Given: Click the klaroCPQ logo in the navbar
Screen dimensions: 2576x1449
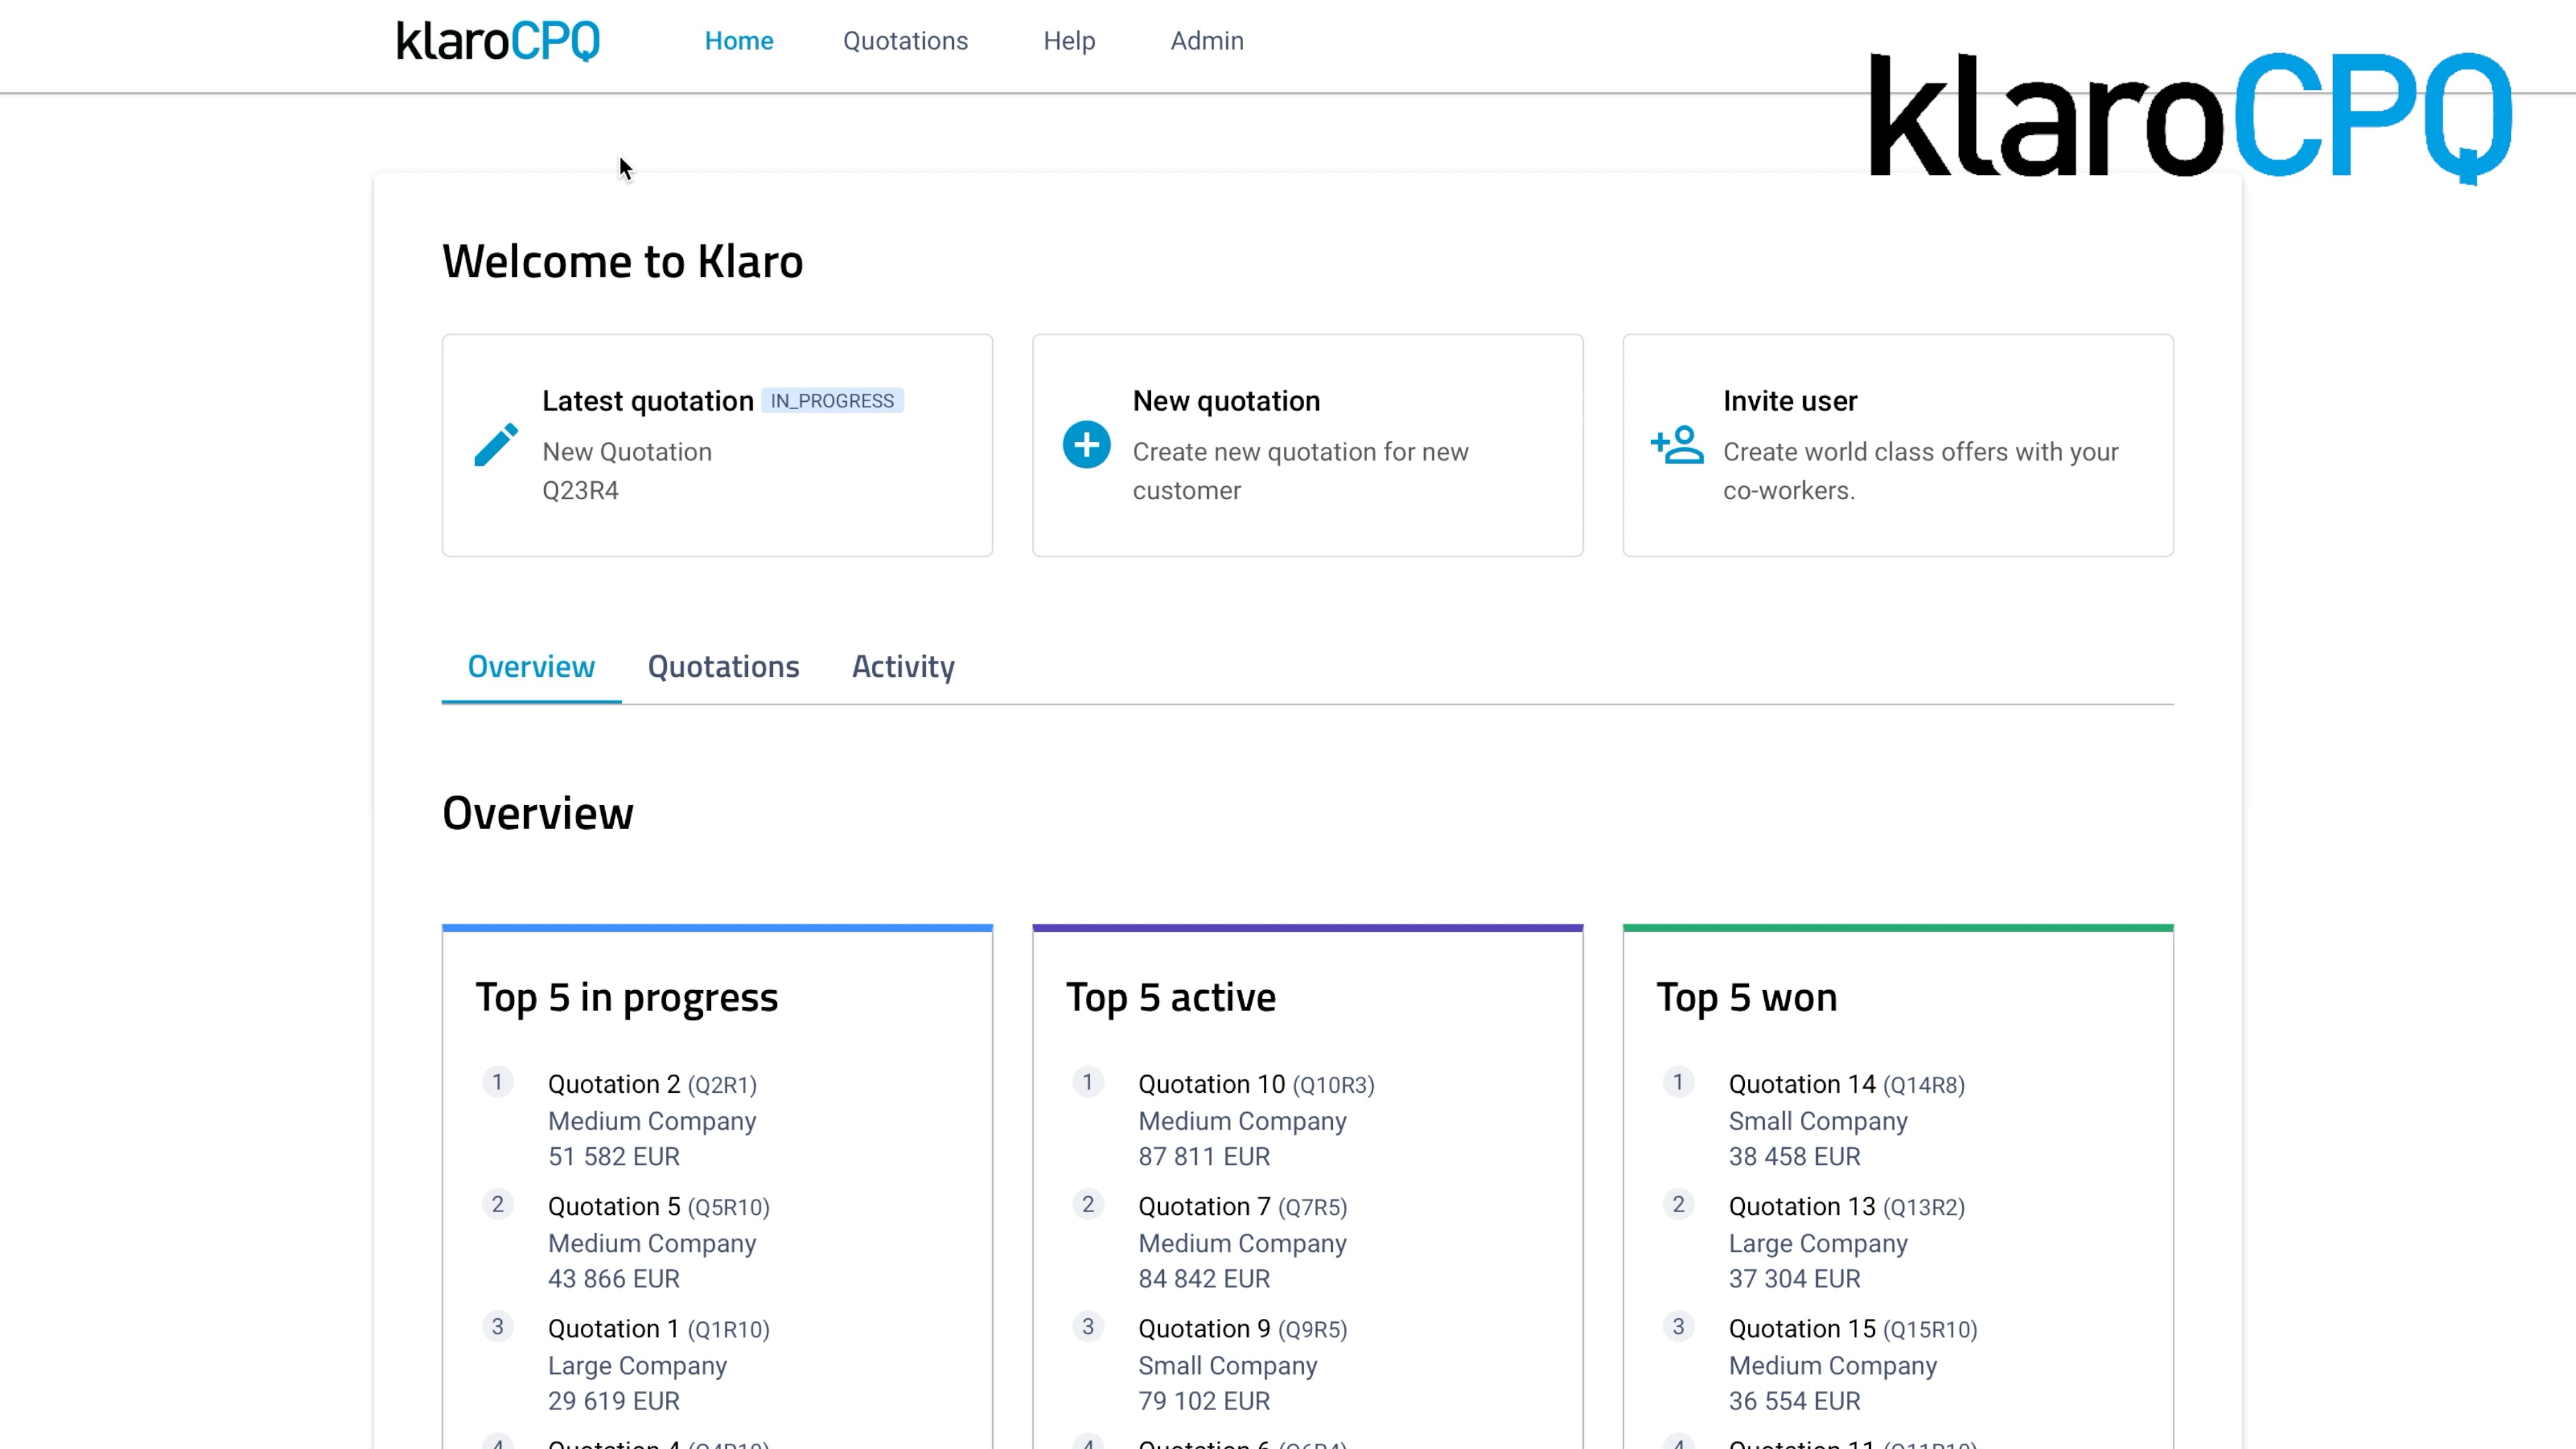Looking at the screenshot, I should [497, 41].
